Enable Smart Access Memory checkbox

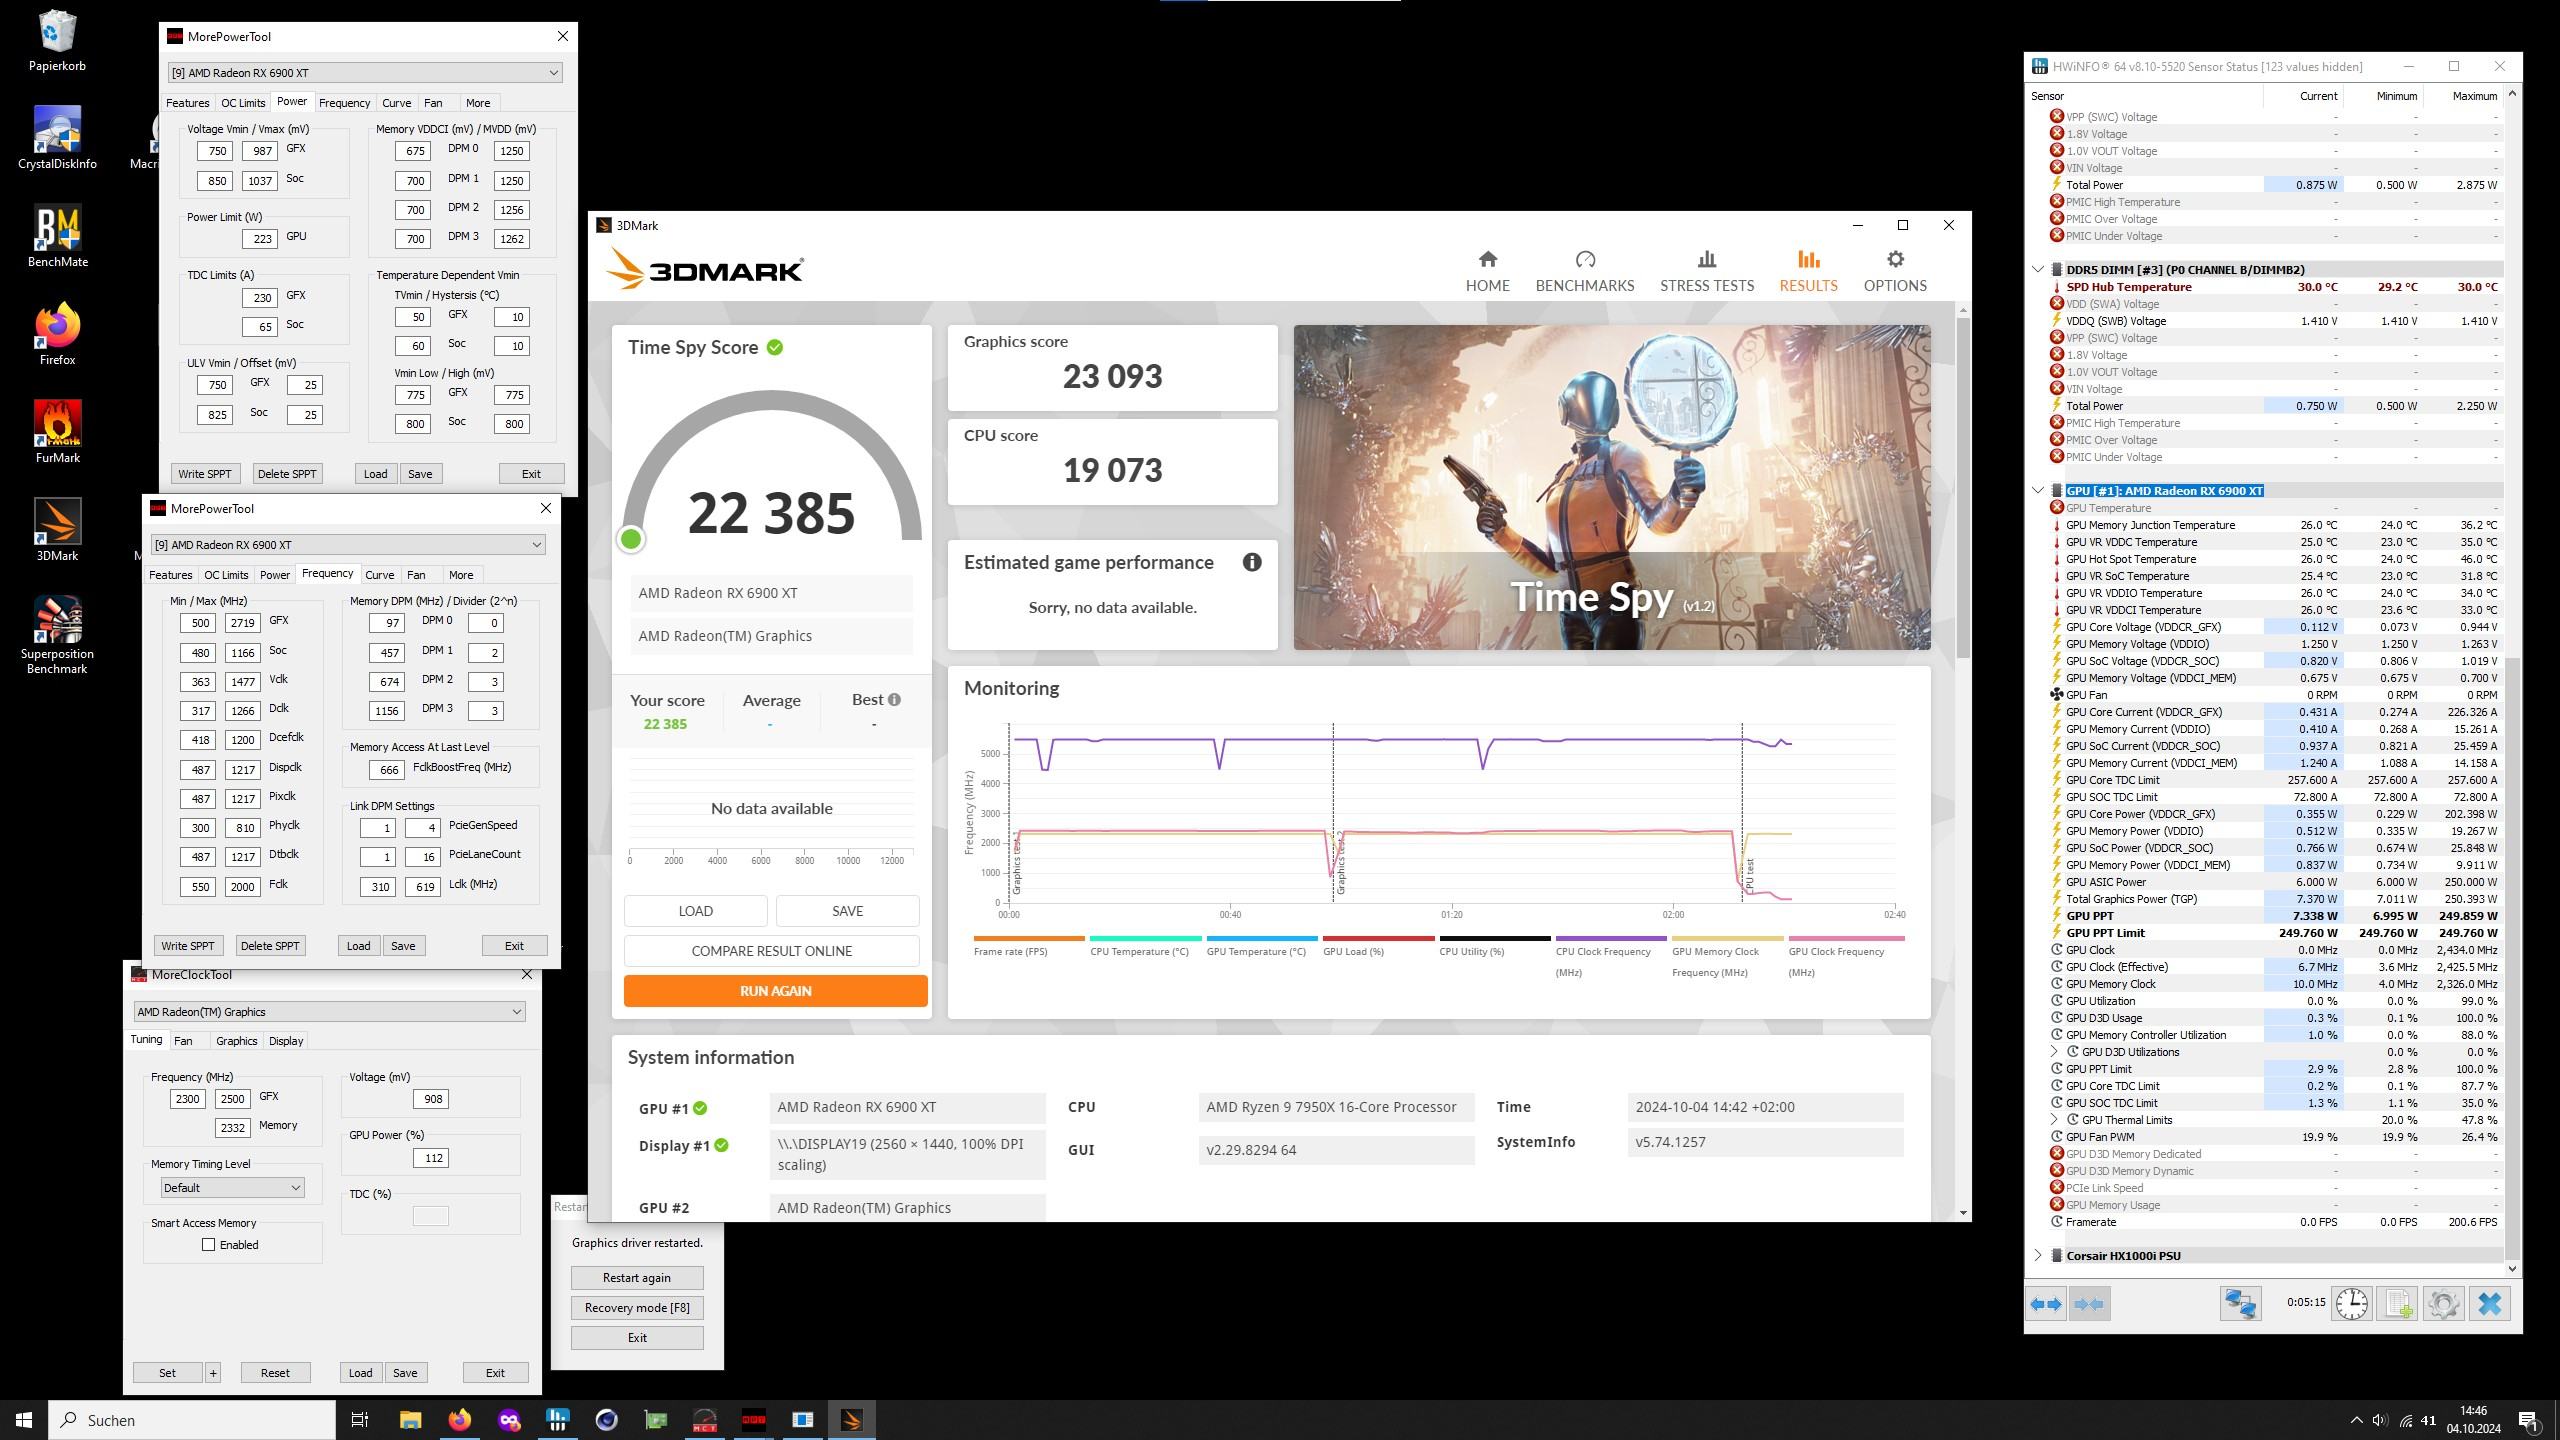(208, 1245)
